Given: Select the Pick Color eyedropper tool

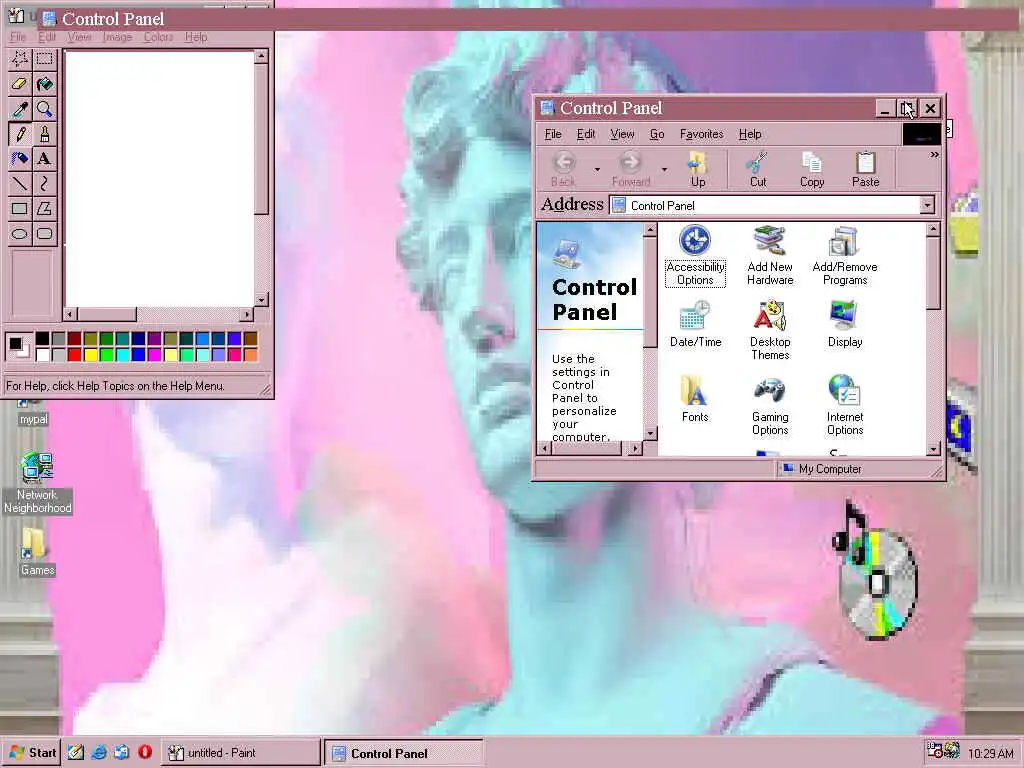Looking at the screenshot, I should (x=20, y=109).
